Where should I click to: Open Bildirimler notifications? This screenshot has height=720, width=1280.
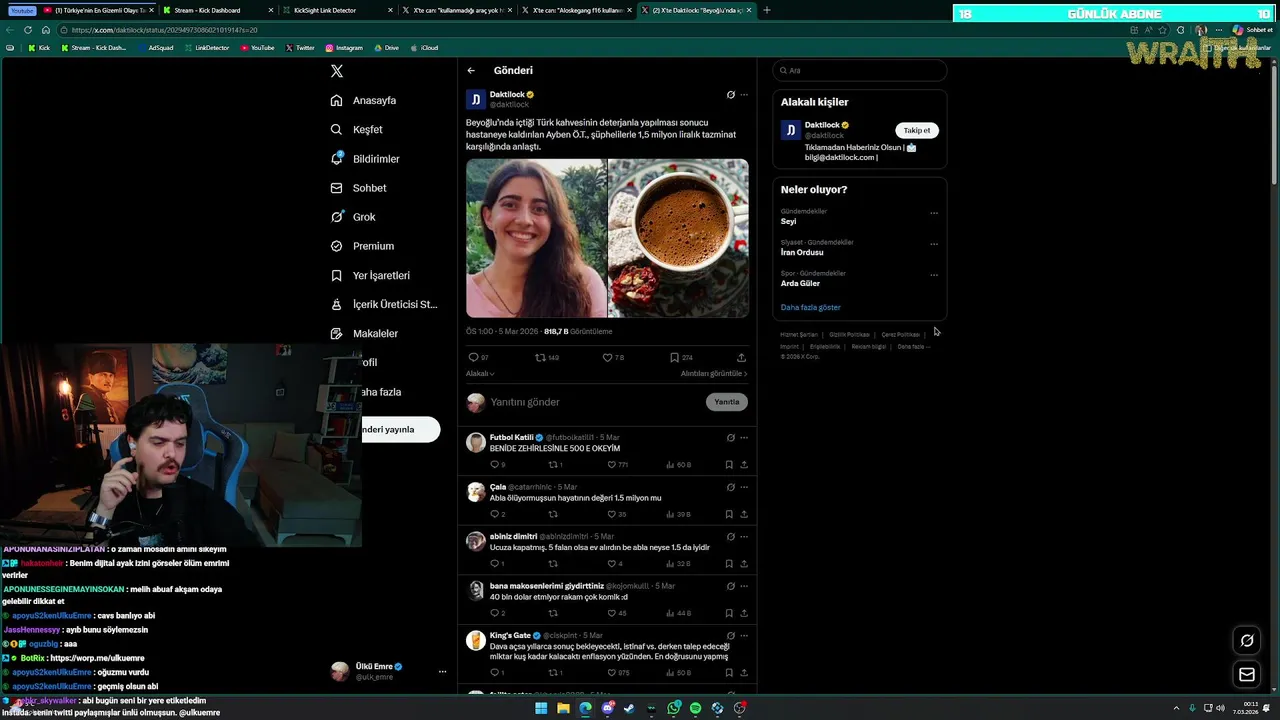[365, 158]
